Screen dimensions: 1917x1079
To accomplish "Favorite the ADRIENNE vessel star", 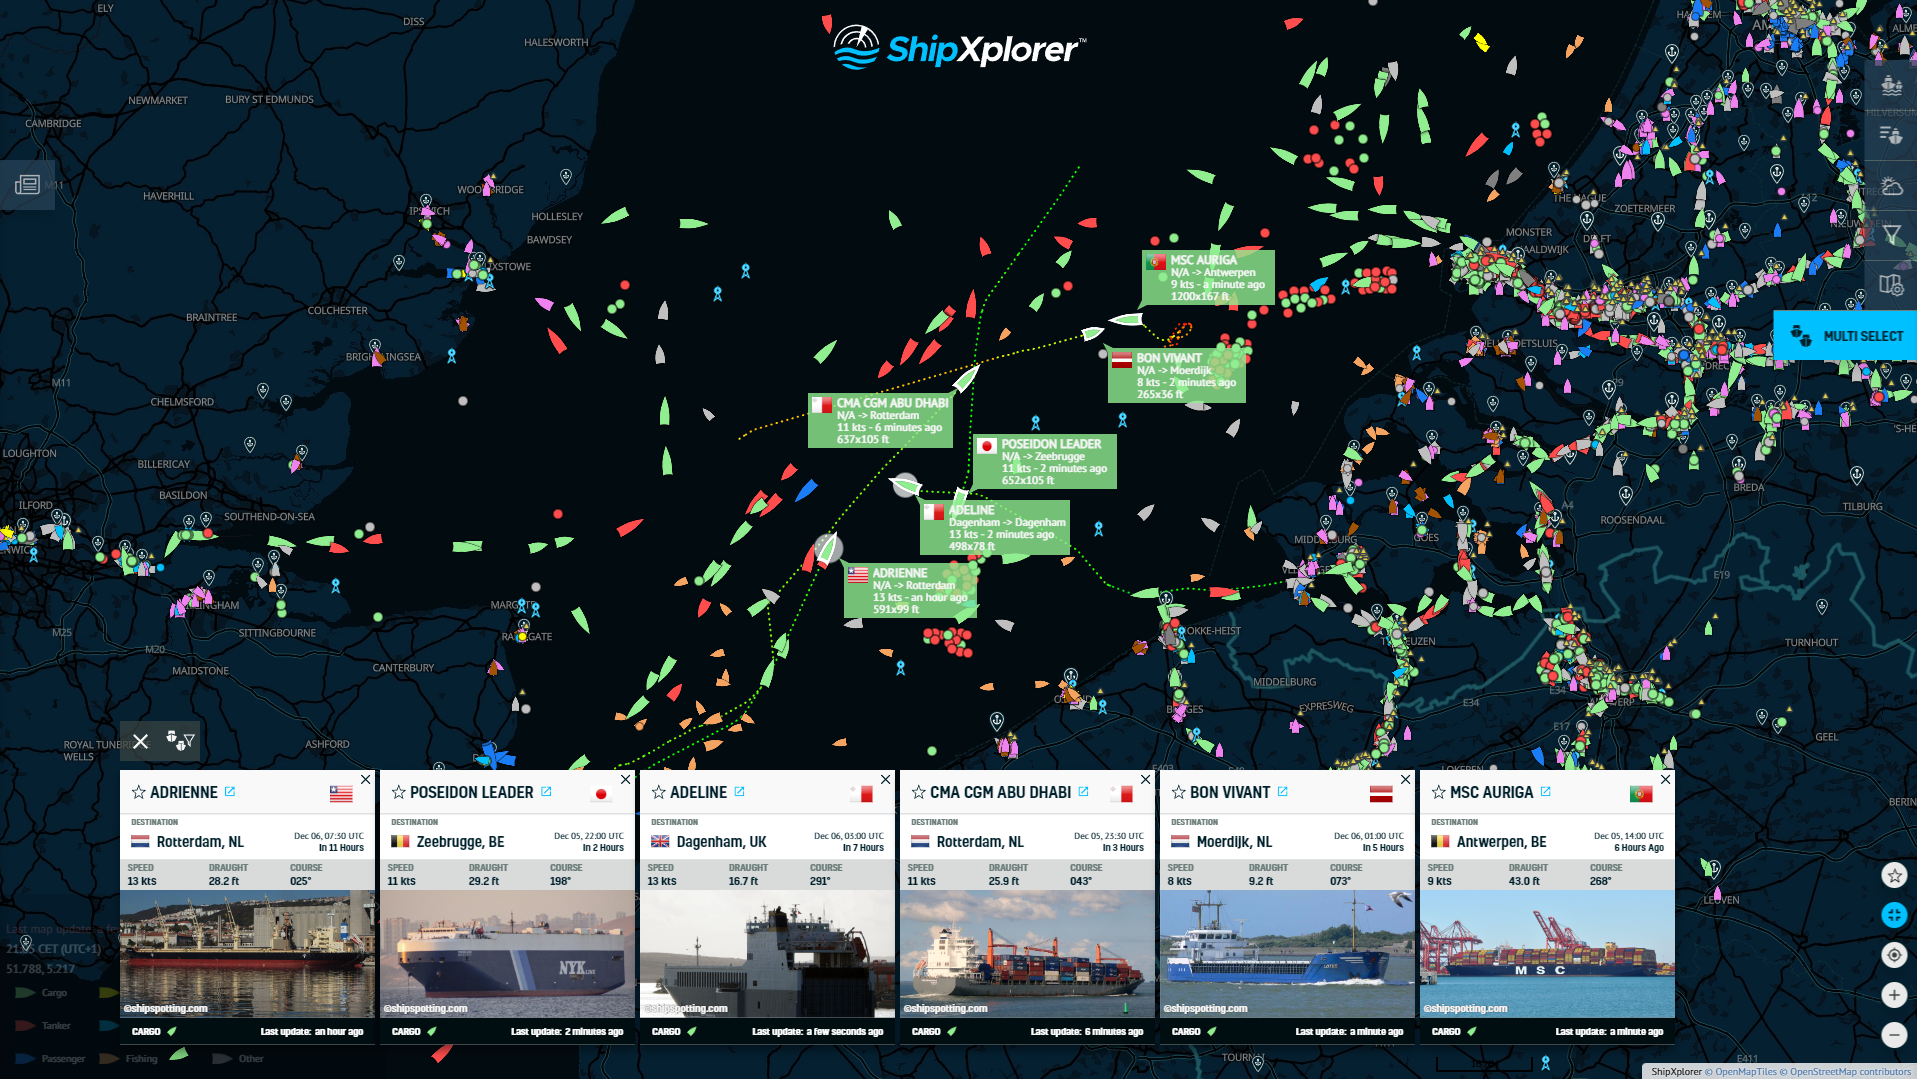I will pos(139,792).
